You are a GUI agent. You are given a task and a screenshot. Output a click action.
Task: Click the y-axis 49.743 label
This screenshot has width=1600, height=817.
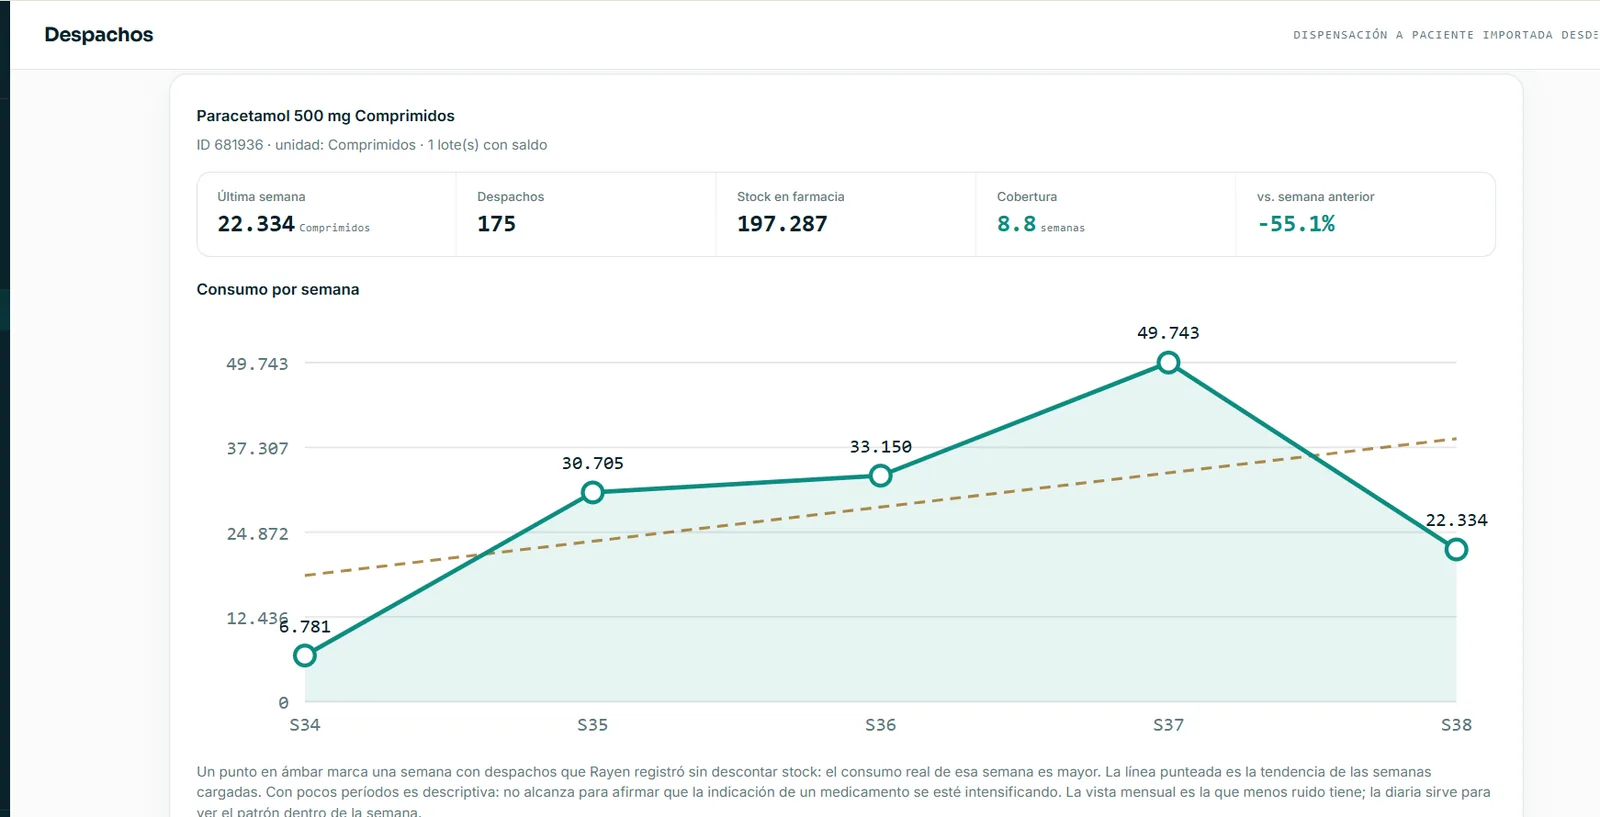pos(257,364)
